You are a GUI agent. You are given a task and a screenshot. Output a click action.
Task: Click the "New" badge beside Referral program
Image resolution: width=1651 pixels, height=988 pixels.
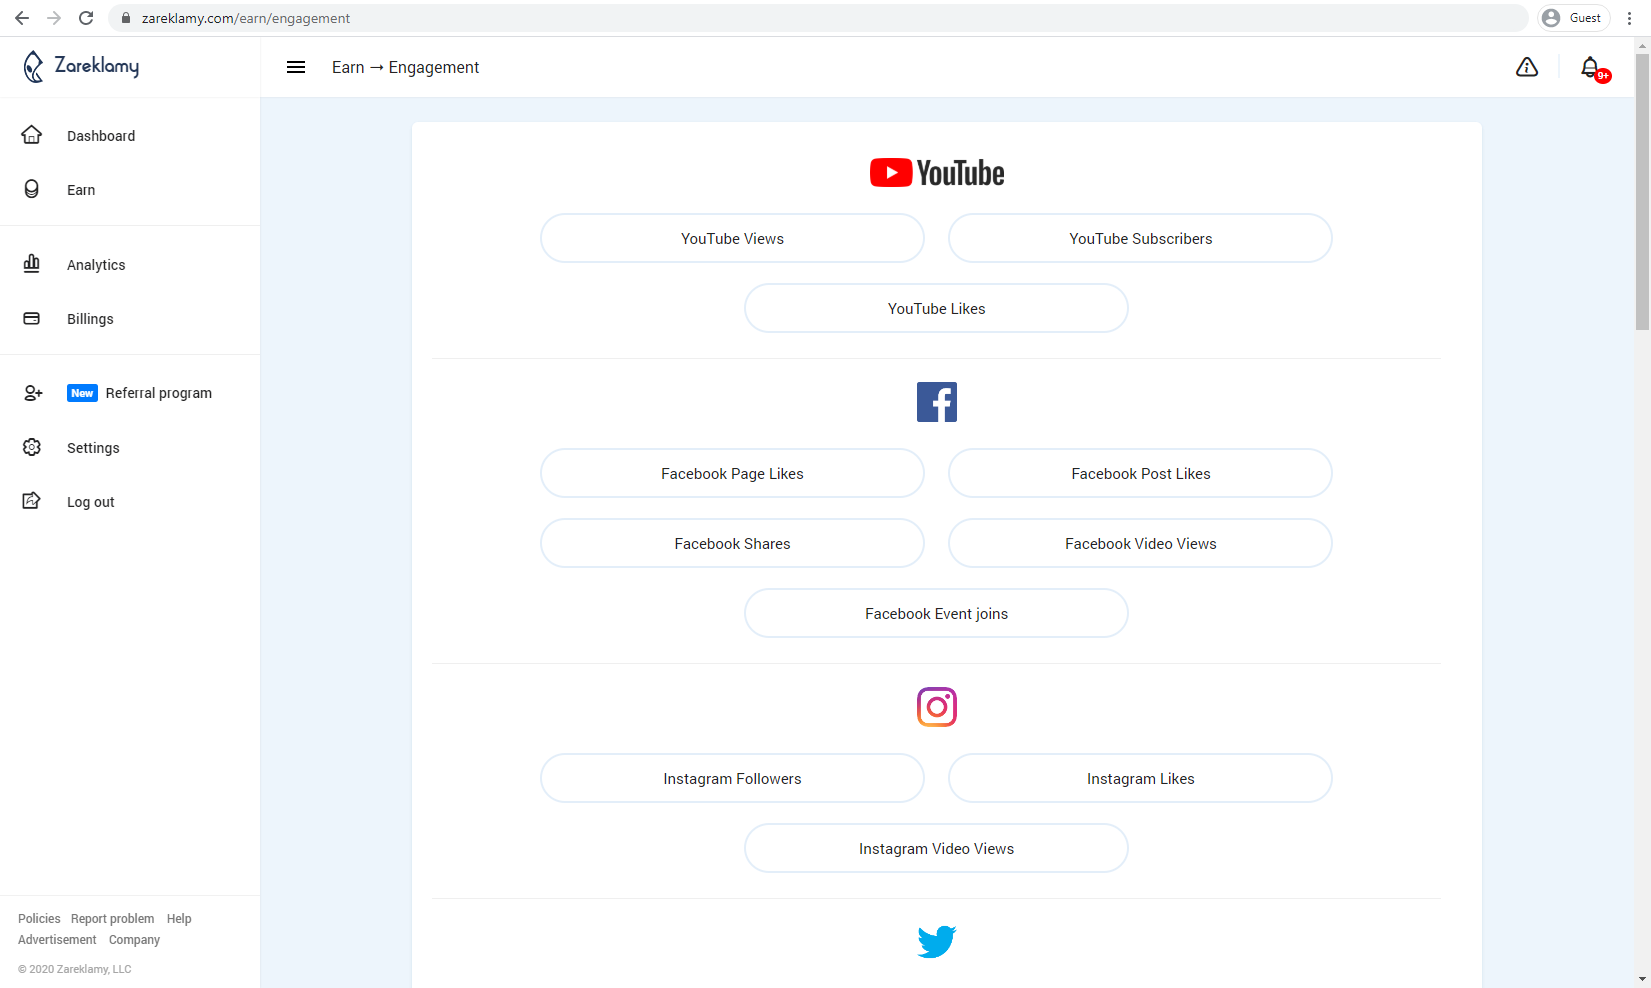tap(82, 393)
